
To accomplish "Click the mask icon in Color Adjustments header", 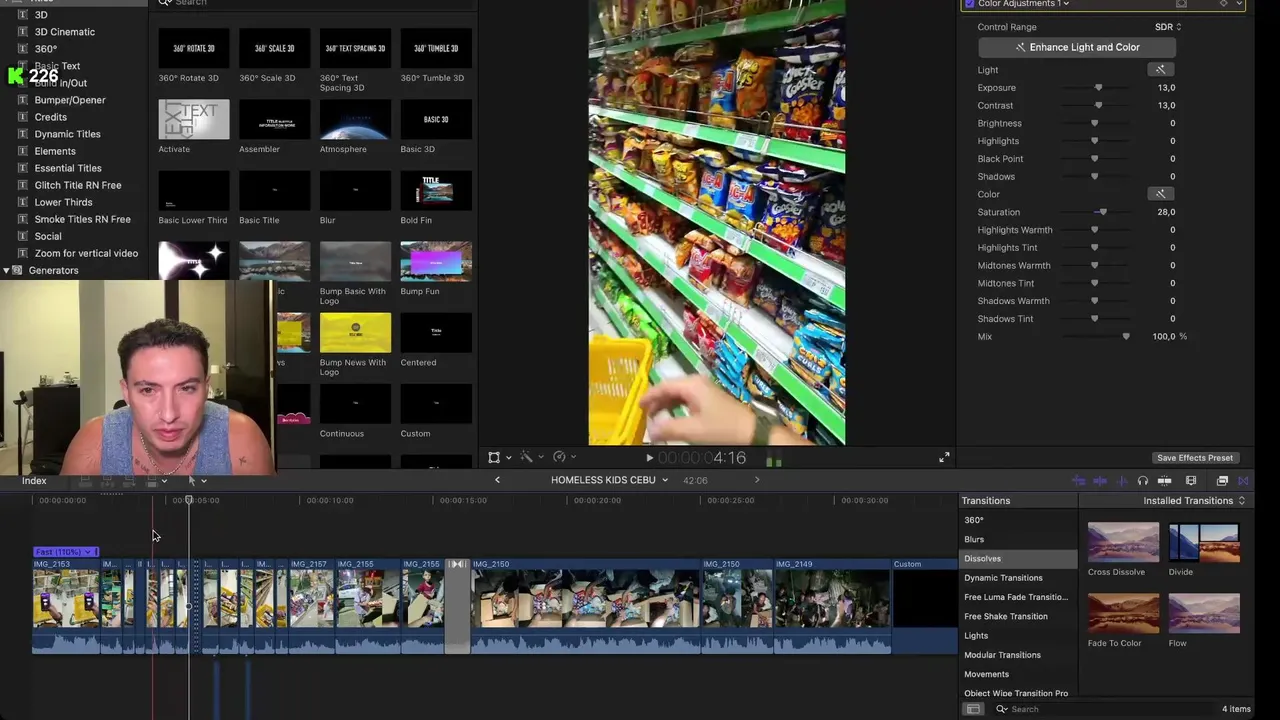I will click(1181, 4).
